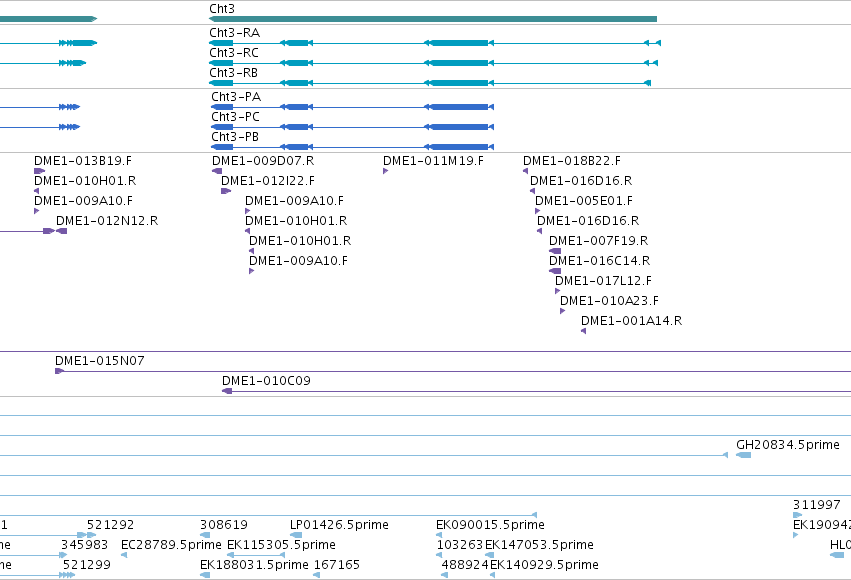
Task: Select the 521292 EST label
Action: coord(111,525)
